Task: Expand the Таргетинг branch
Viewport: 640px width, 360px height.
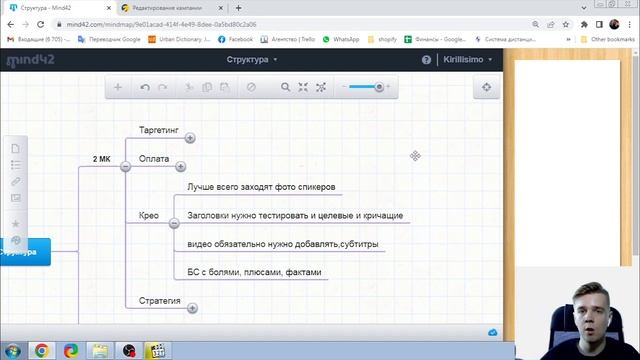Action: tap(190, 138)
